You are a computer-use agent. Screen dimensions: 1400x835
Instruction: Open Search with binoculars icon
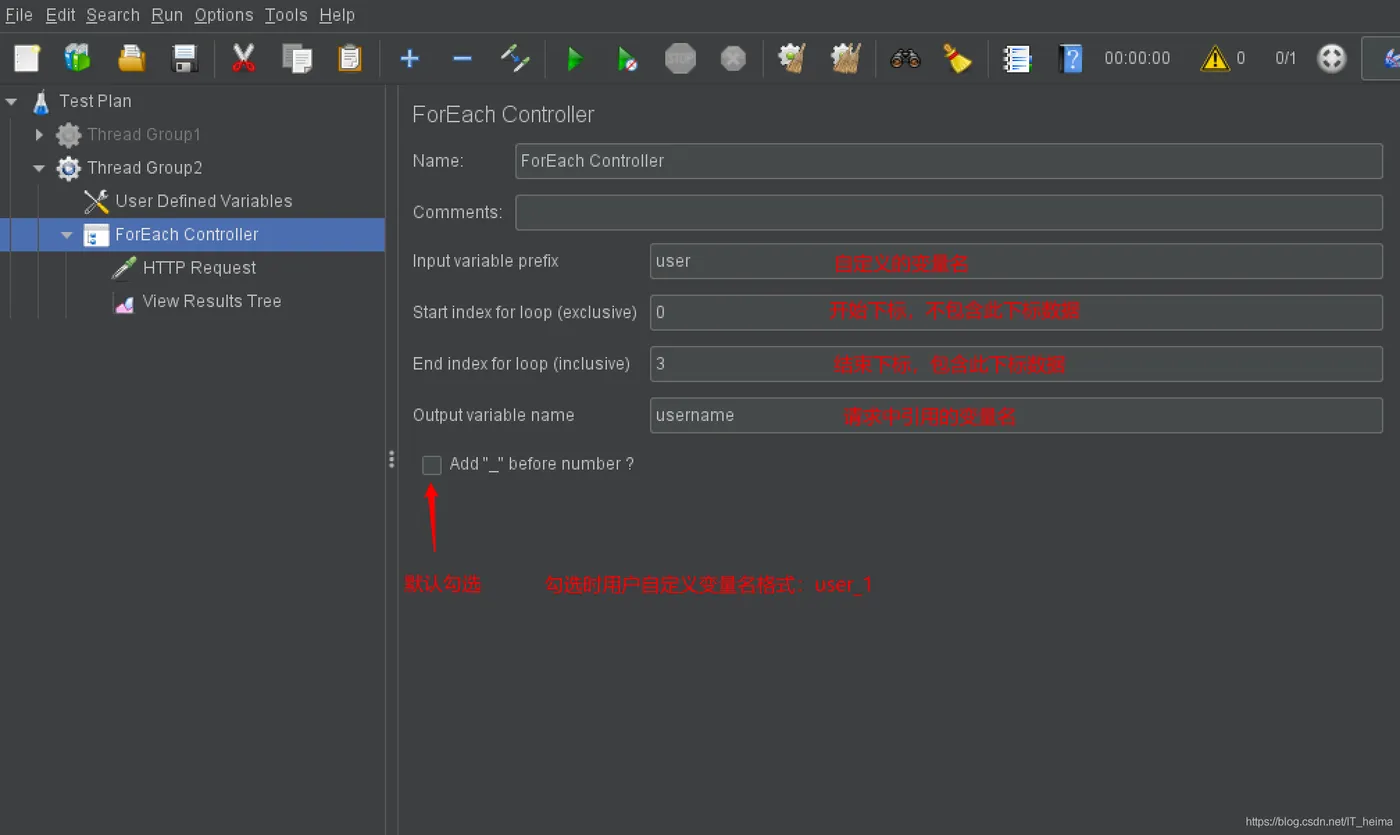coord(905,59)
